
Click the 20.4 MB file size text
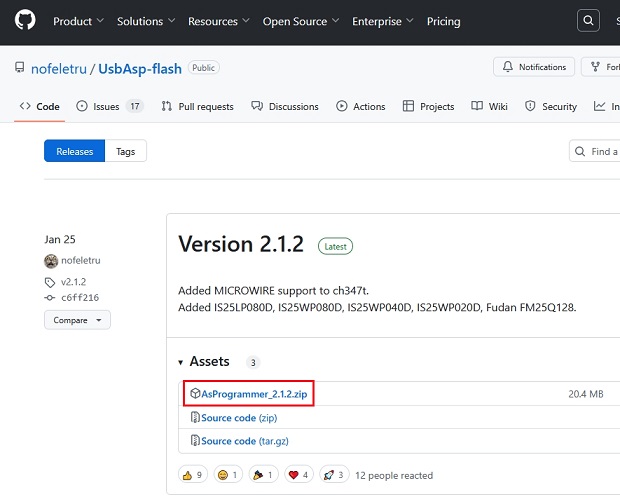pos(586,394)
